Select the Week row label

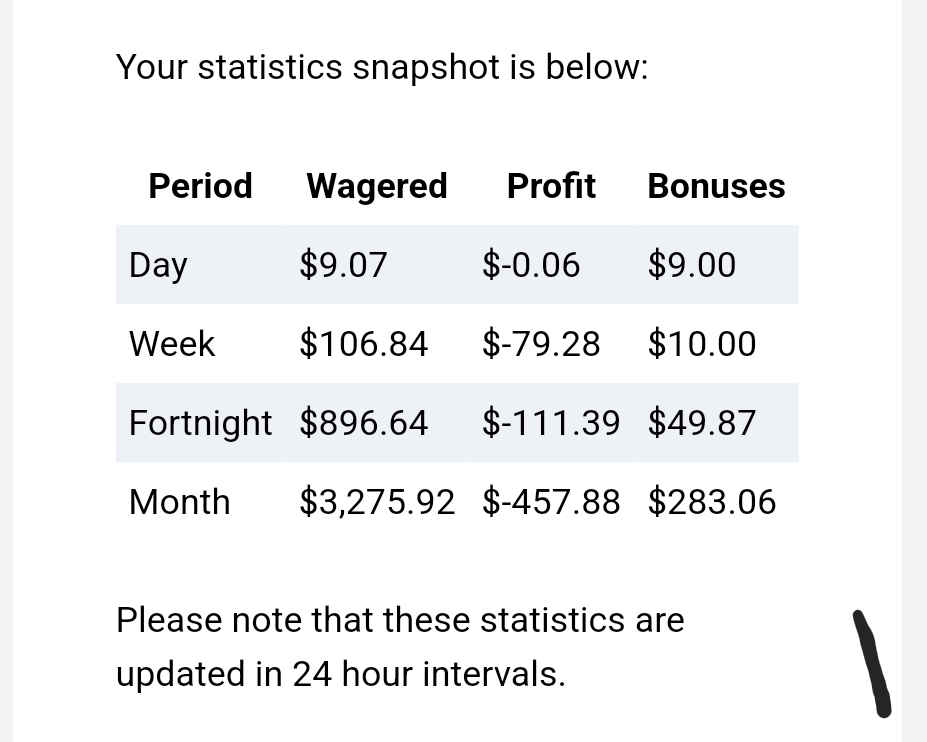click(x=171, y=344)
